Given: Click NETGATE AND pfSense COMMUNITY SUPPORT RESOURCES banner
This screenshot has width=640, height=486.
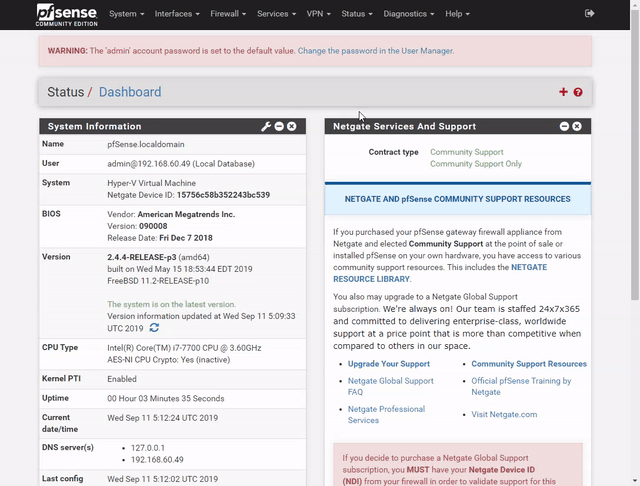Looking at the screenshot, I should (458, 199).
